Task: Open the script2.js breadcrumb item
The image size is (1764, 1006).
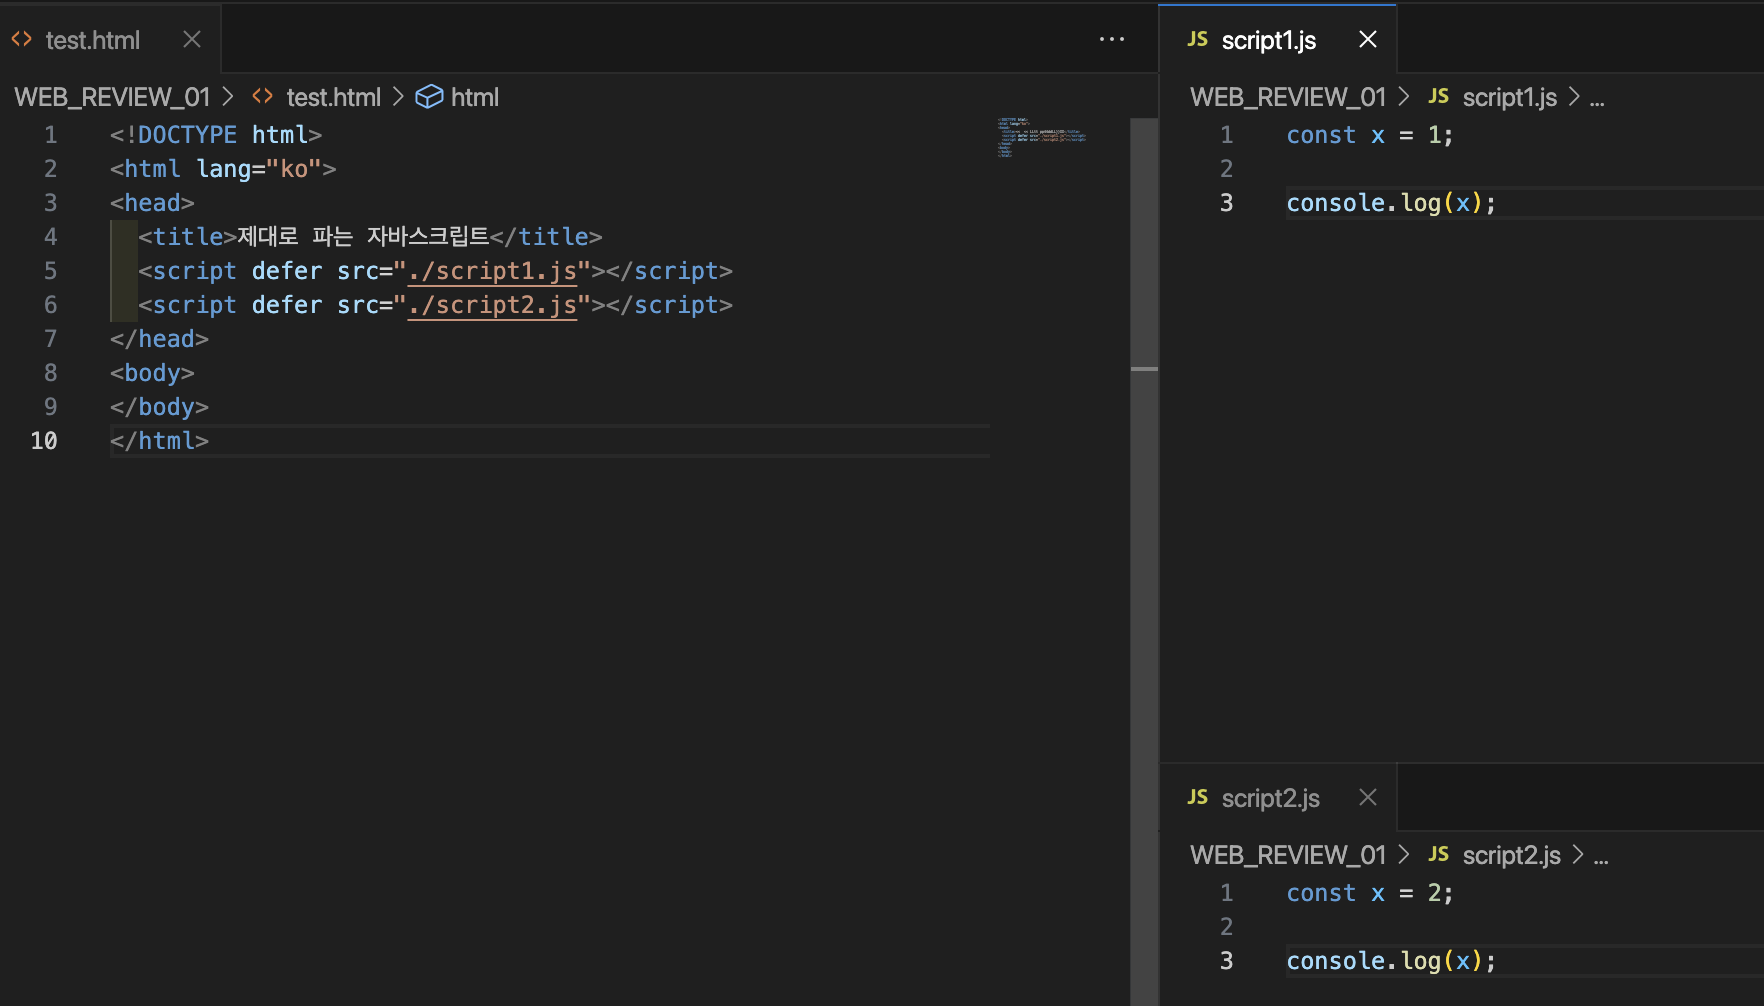Action: [1511, 855]
